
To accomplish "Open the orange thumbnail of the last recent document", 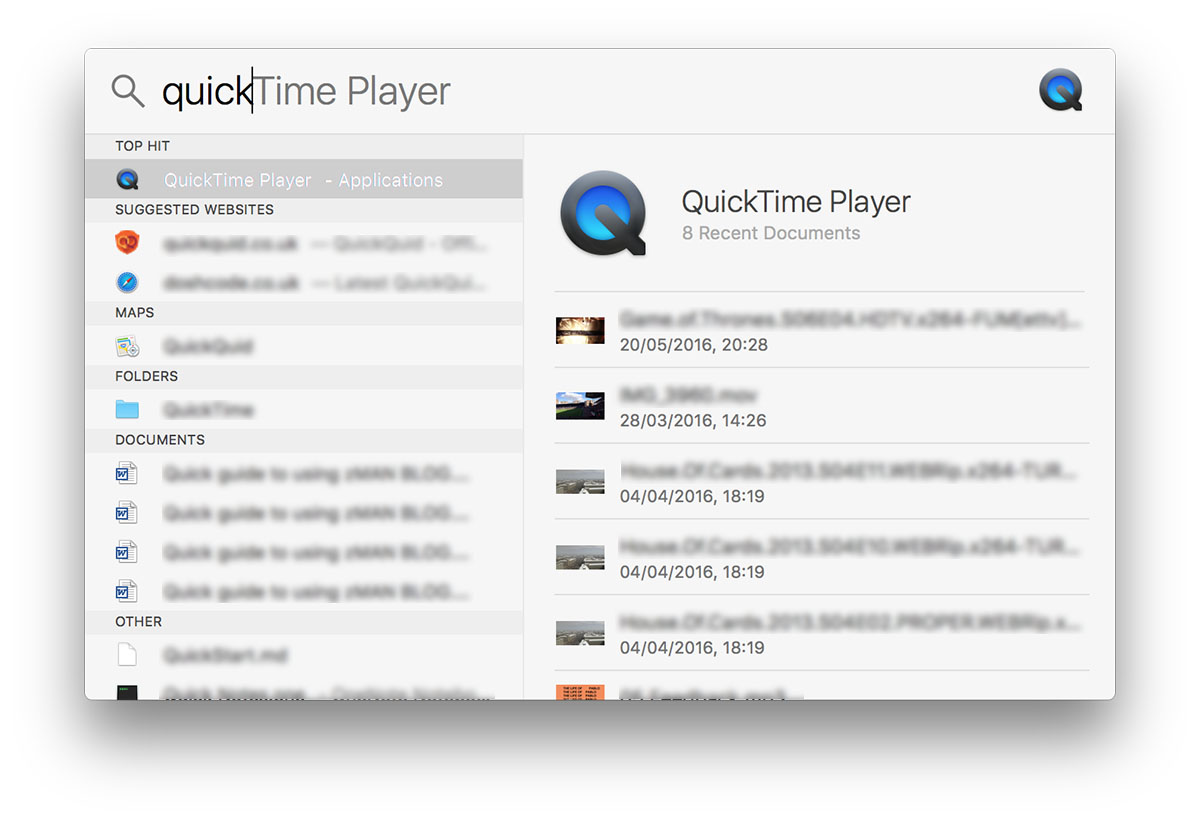I will [580, 692].
